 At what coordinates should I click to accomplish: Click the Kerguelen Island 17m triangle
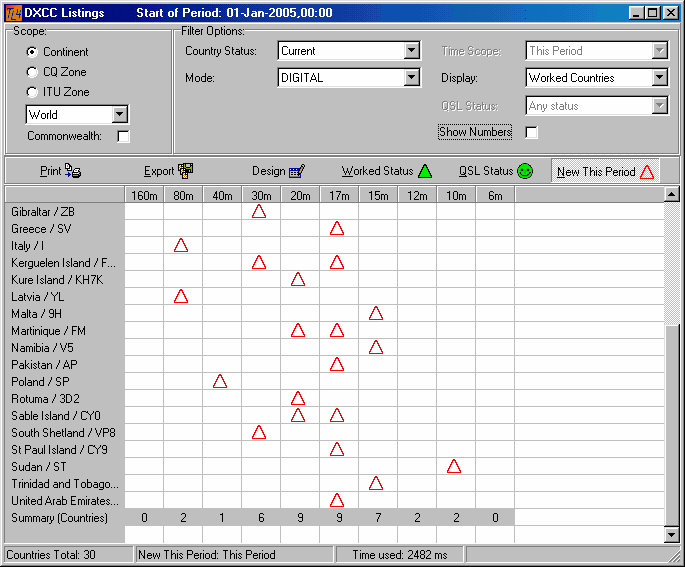[337, 262]
